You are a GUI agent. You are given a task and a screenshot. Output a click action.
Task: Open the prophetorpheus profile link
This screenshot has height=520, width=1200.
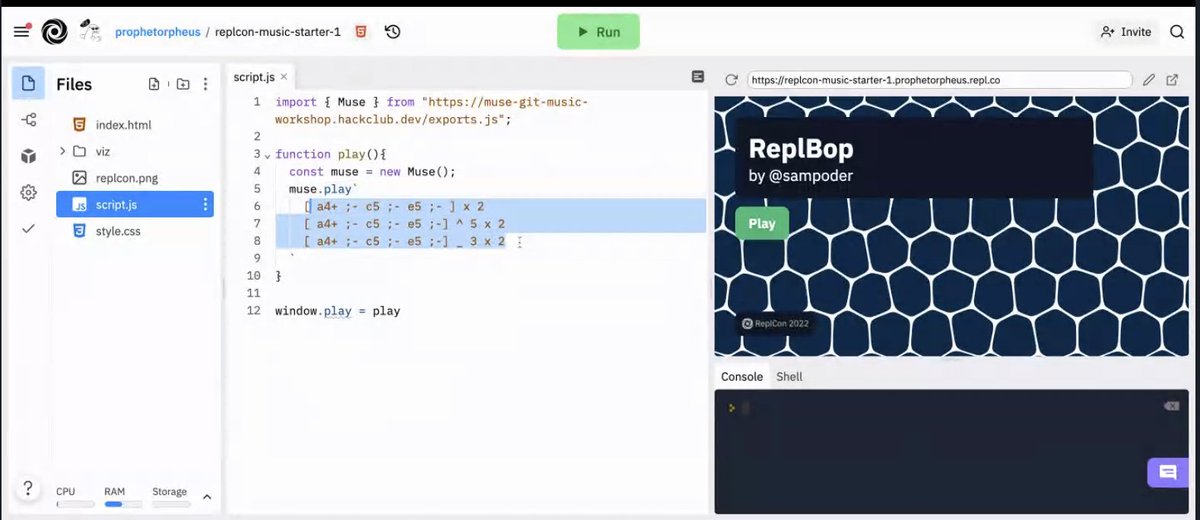coord(158,32)
